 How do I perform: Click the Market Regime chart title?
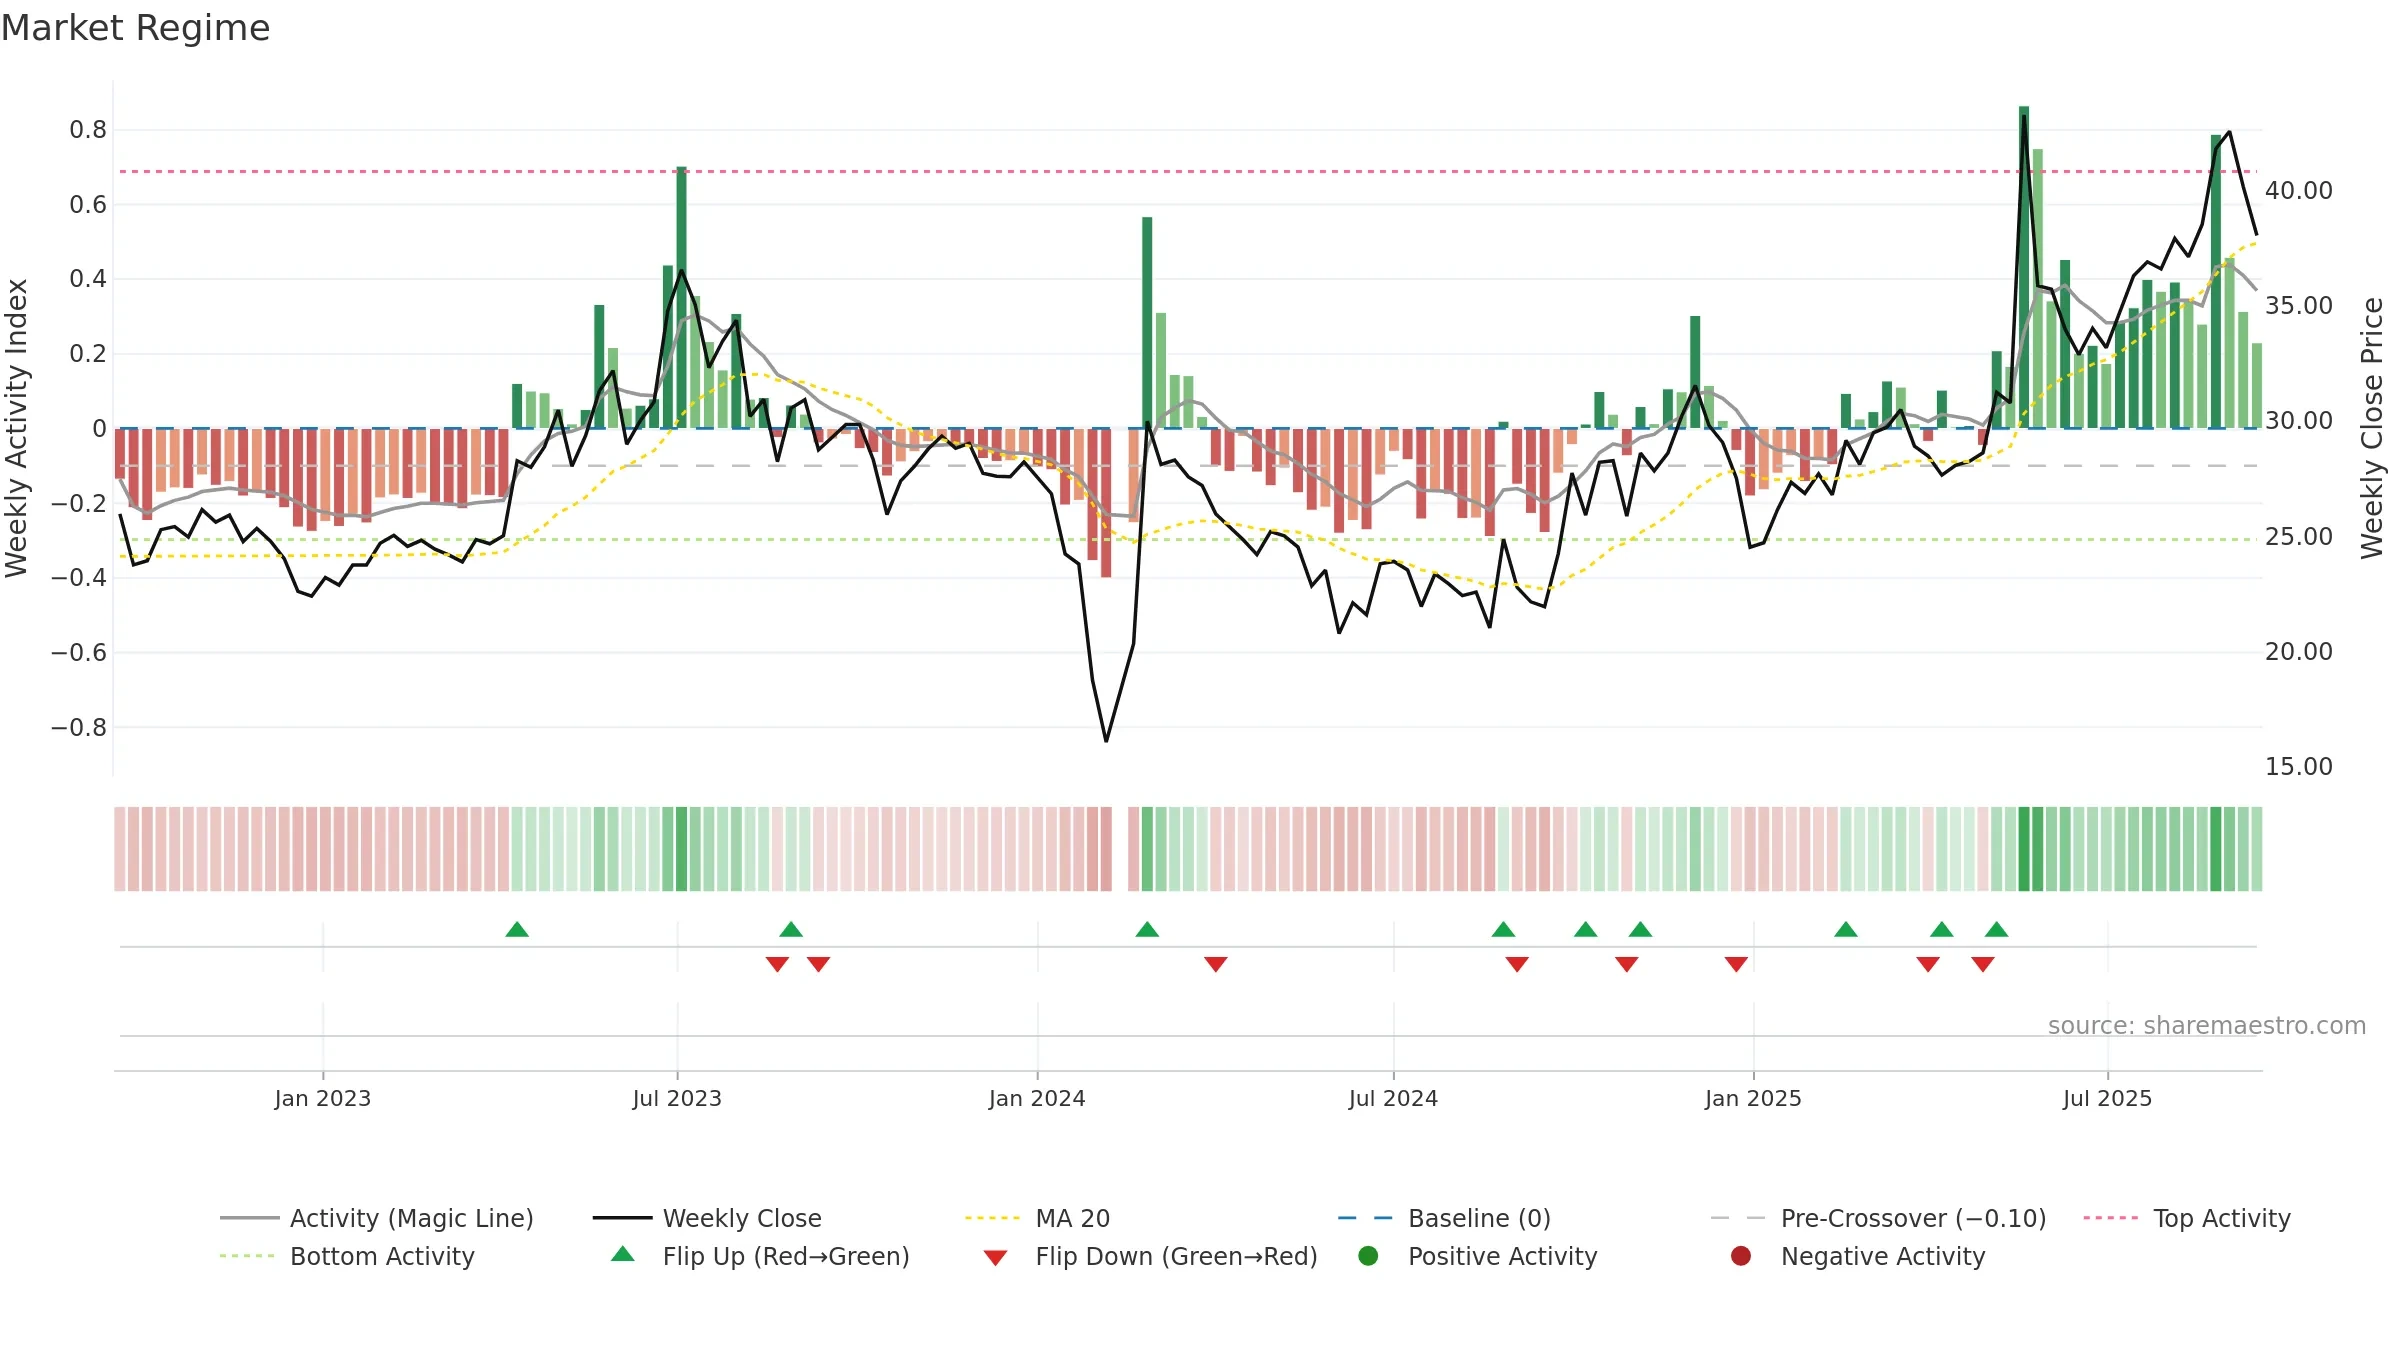coord(135,28)
